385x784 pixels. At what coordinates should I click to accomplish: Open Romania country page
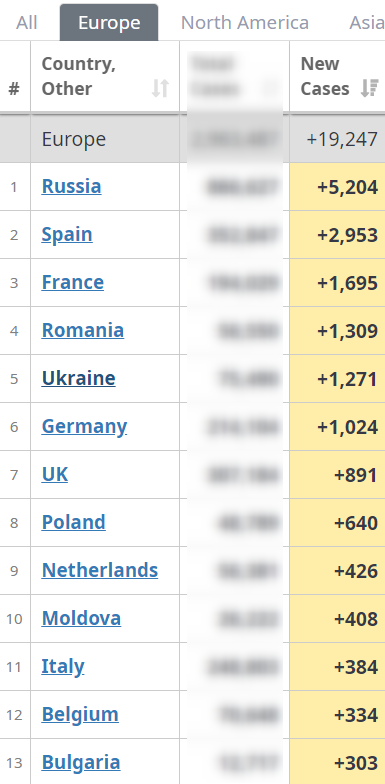pos(82,330)
